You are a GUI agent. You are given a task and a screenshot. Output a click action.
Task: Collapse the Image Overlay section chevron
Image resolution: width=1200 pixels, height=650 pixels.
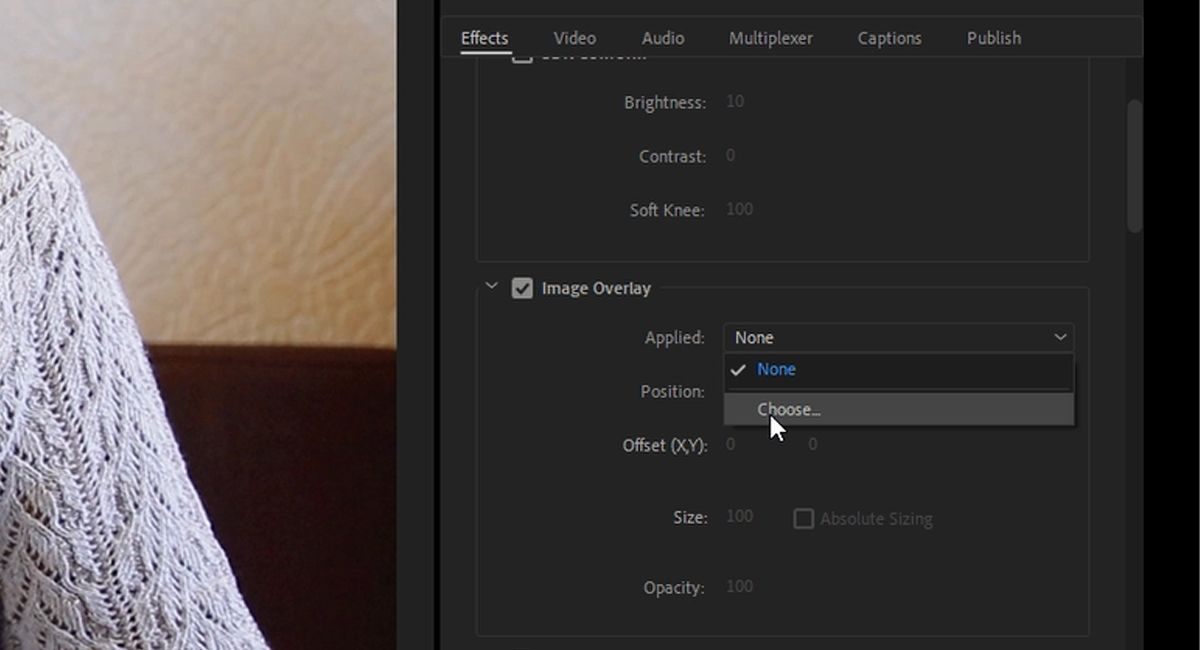(x=491, y=286)
